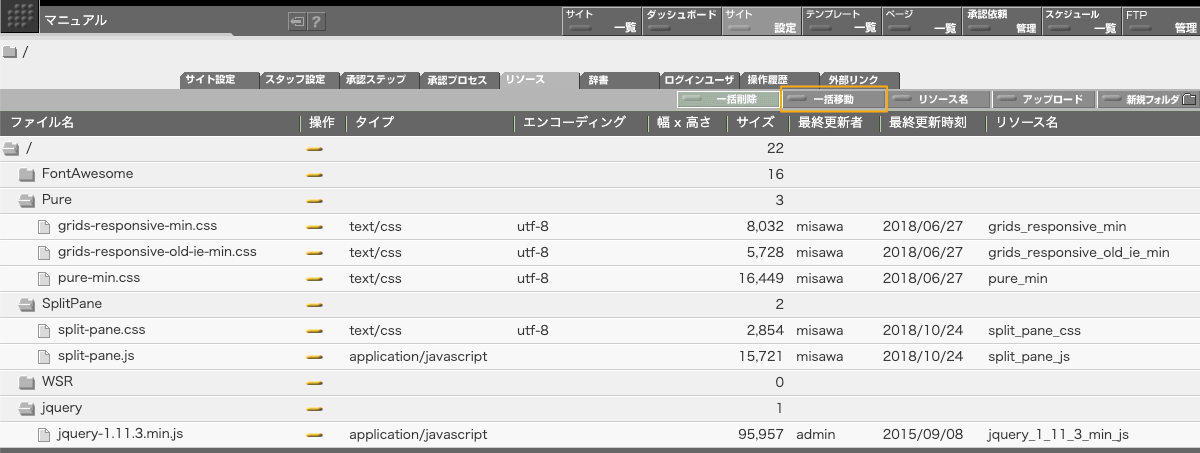Open the ページ一覧 top menu
Screen dimensions: 1200x453
click(920, 21)
